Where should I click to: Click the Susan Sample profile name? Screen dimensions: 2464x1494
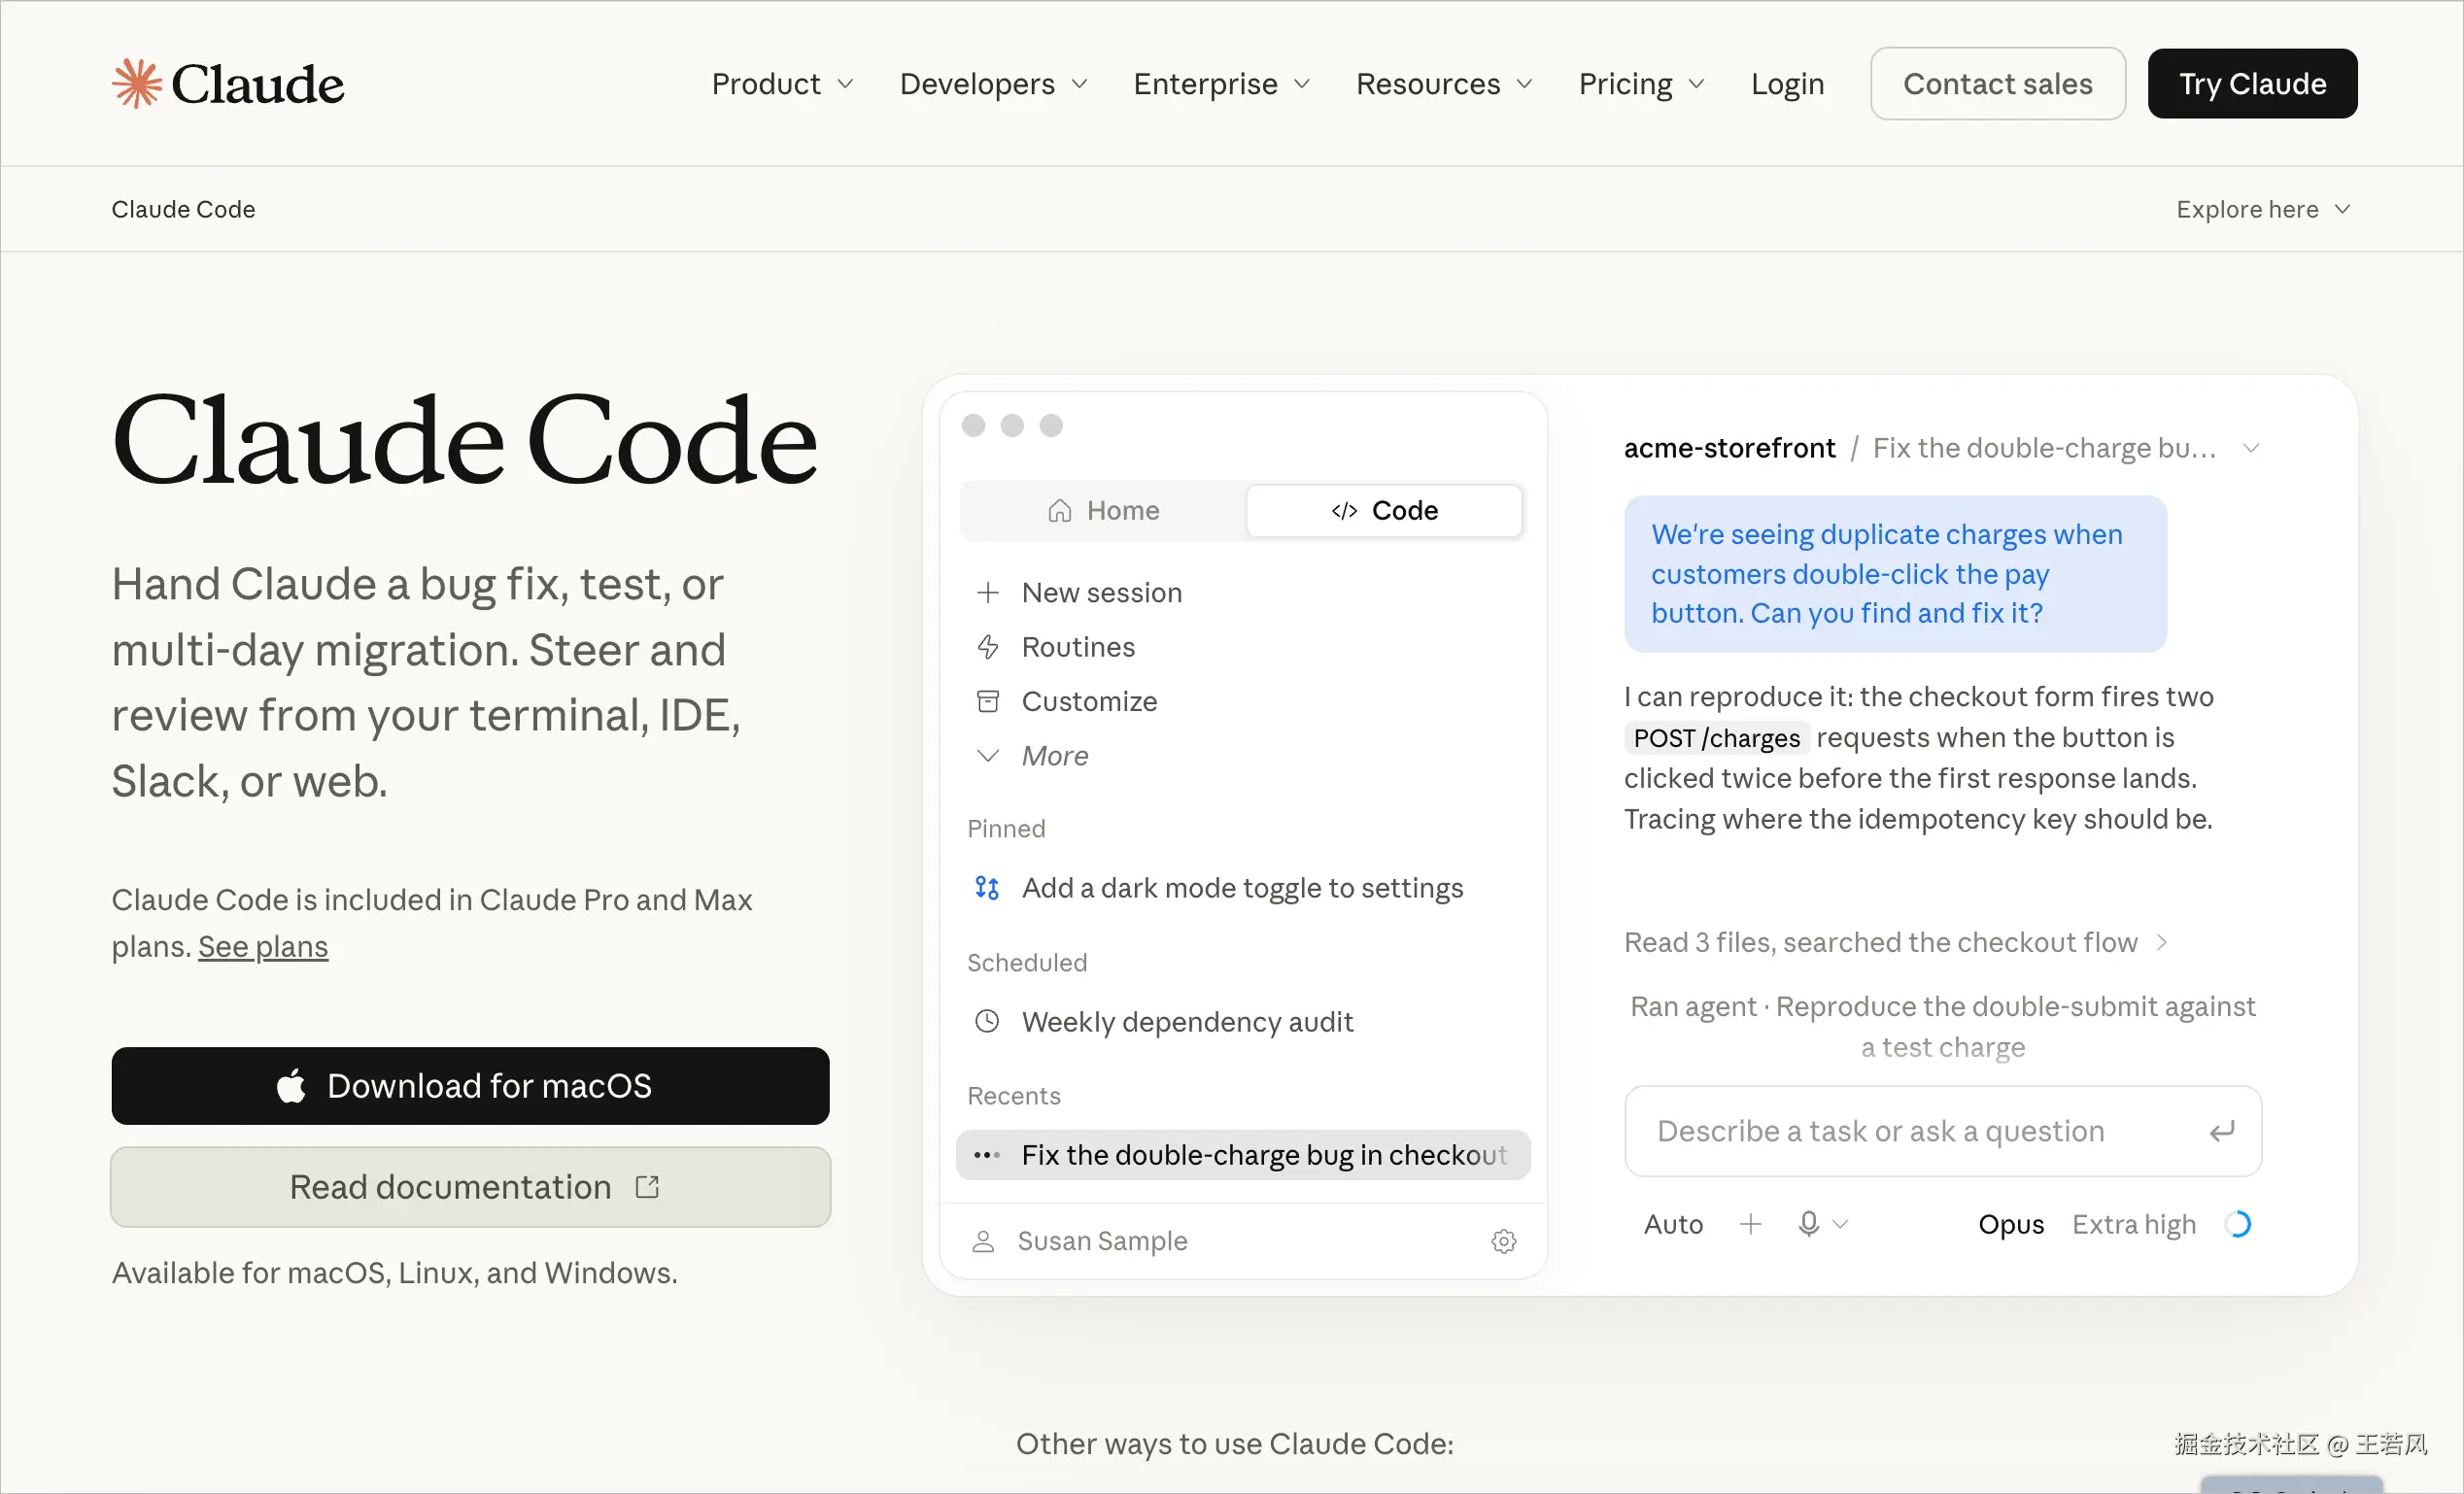1102,1241
